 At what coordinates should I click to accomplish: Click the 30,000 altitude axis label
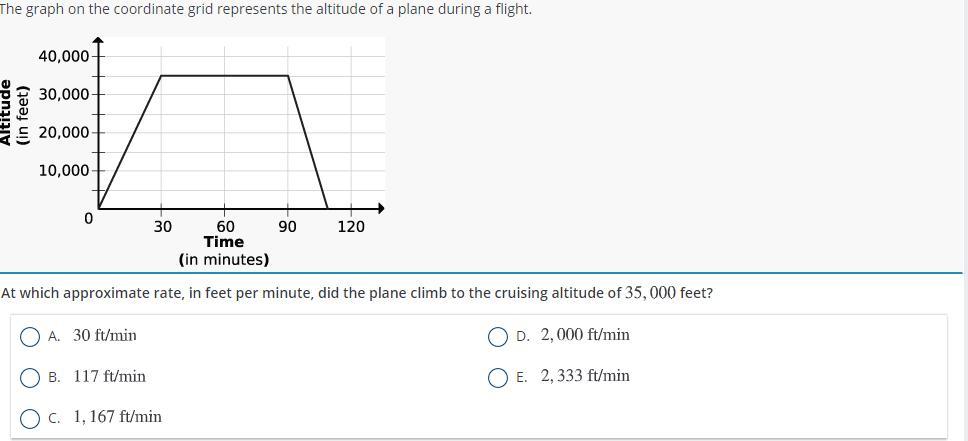[64, 94]
